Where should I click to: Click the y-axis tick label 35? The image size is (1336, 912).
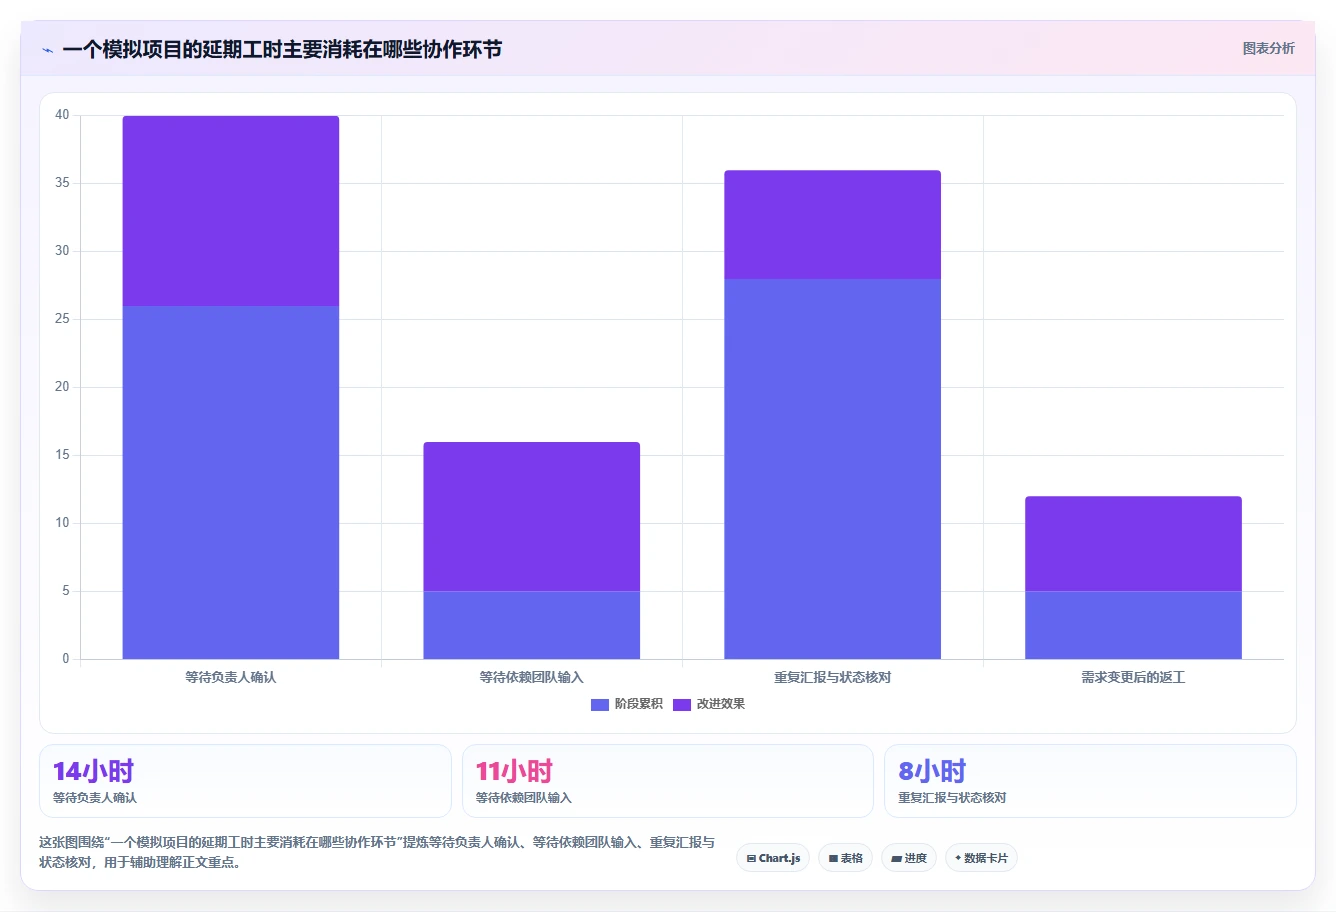pyautogui.click(x=62, y=183)
